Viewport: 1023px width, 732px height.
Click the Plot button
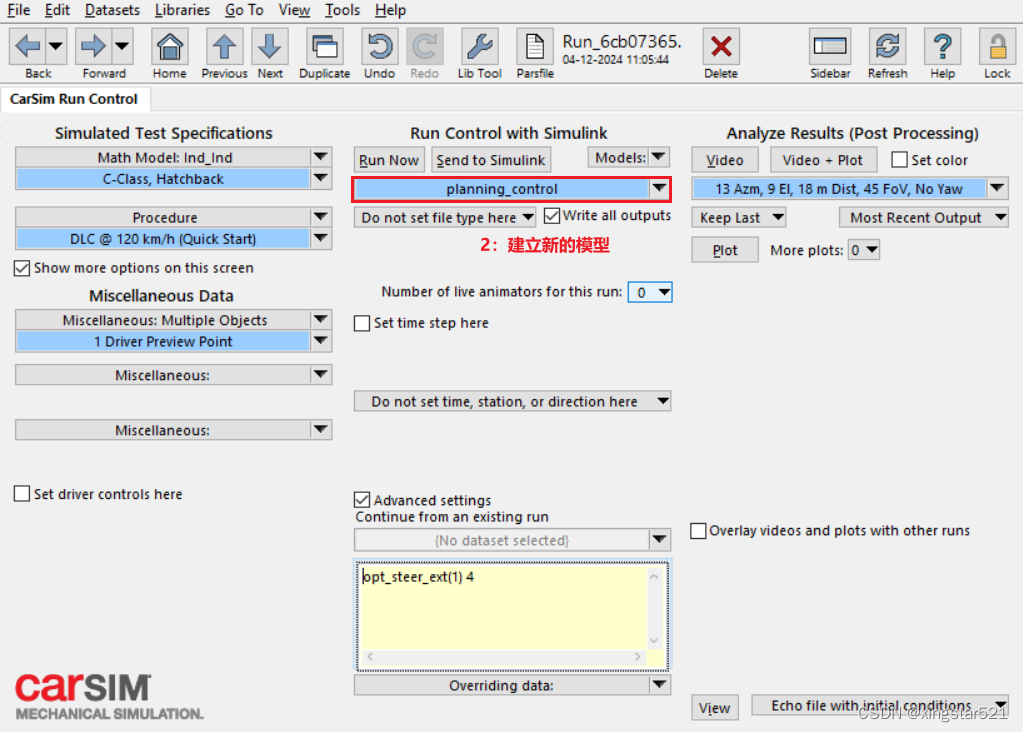(725, 250)
